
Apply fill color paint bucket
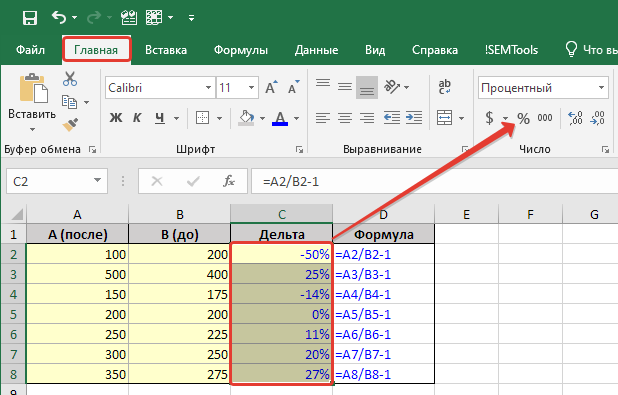click(x=246, y=117)
